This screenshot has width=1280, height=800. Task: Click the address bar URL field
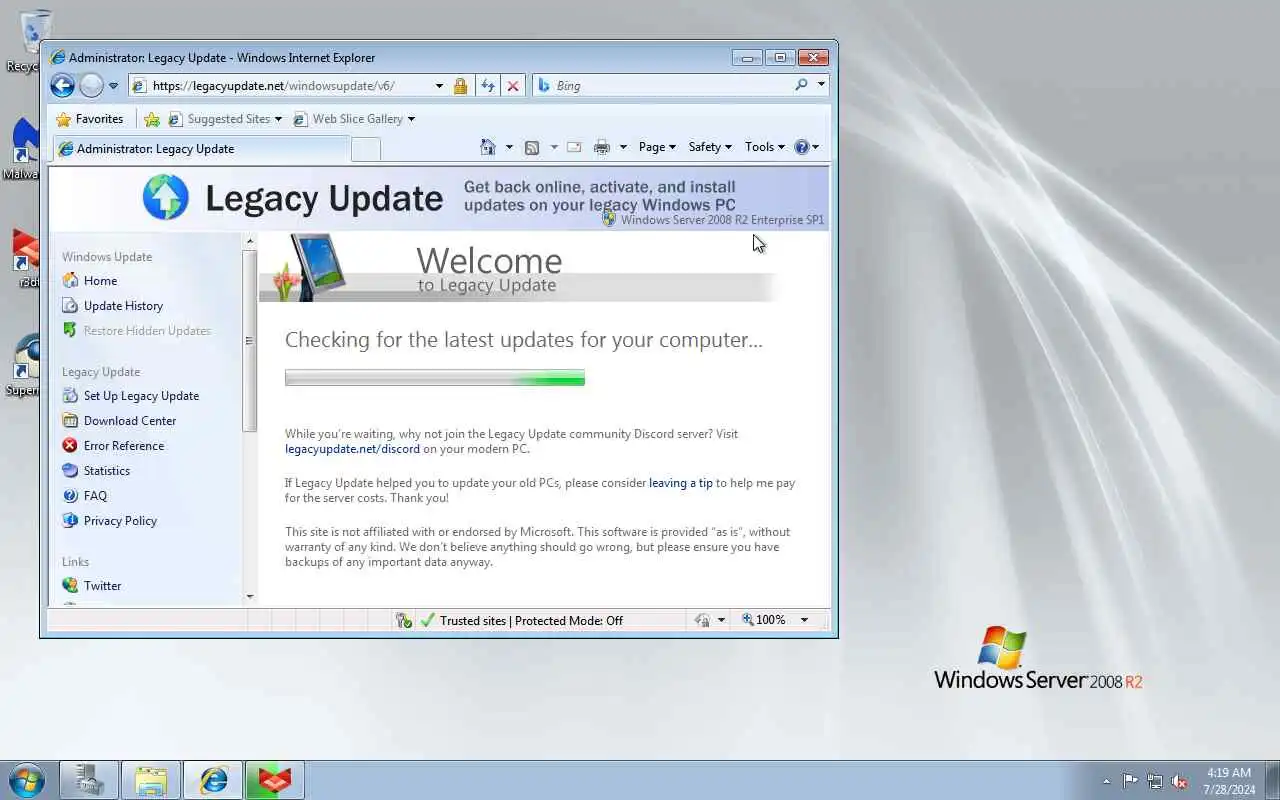point(280,86)
